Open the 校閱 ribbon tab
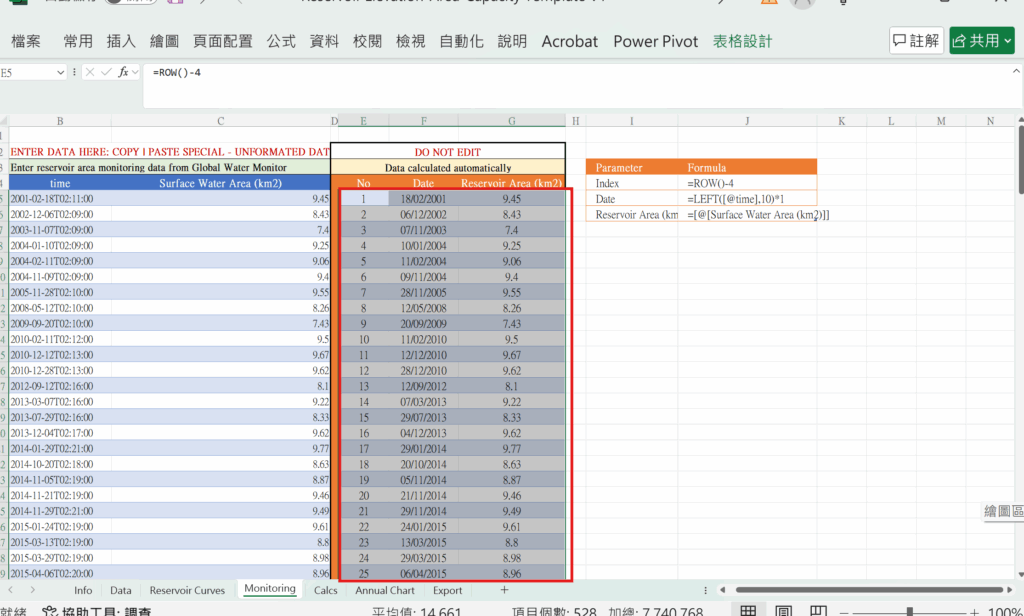Image resolution: width=1024 pixels, height=616 pixels. (x=367, y=41)
